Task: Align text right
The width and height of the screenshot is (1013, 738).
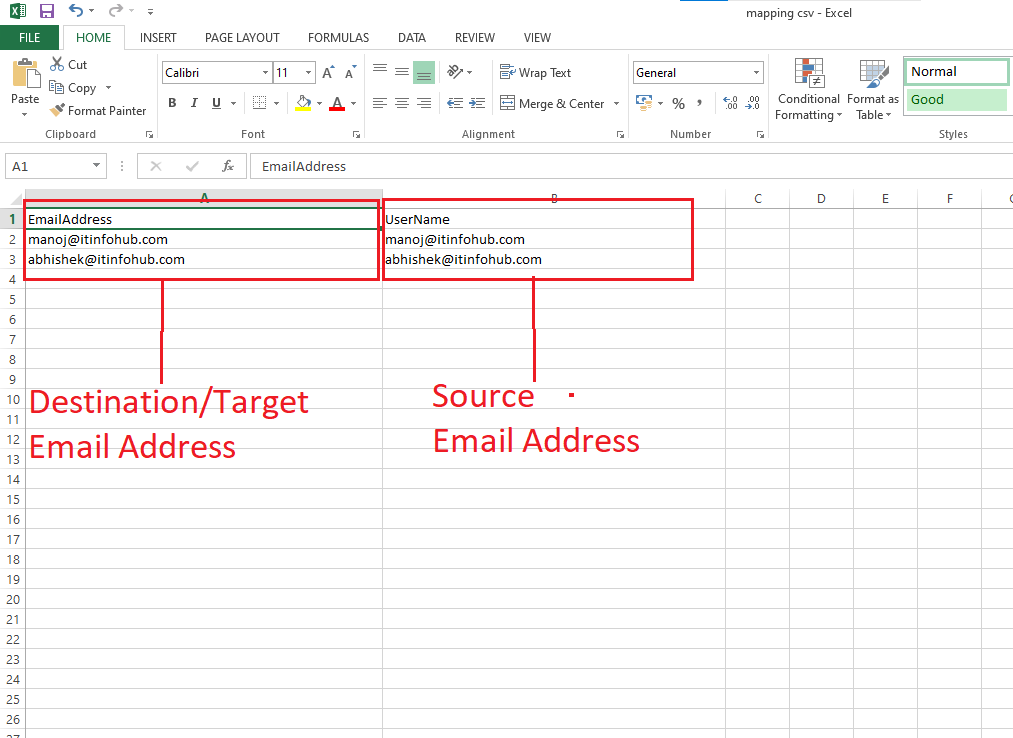Action: (x=424, y=103)
